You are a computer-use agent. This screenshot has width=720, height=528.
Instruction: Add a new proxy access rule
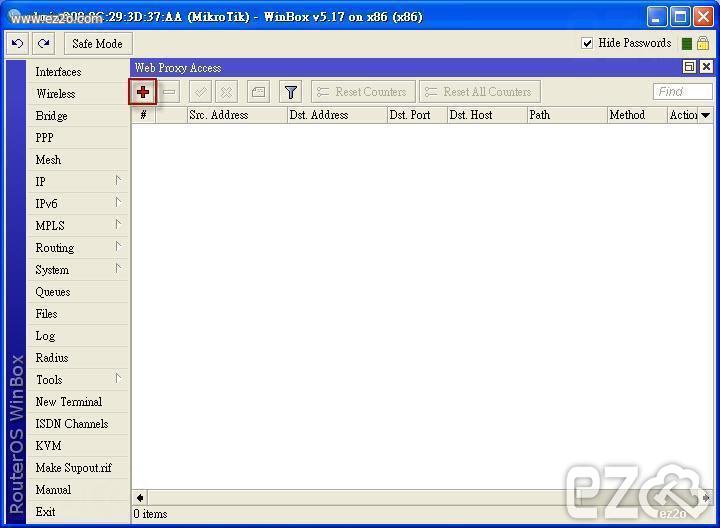pos(143,92)
